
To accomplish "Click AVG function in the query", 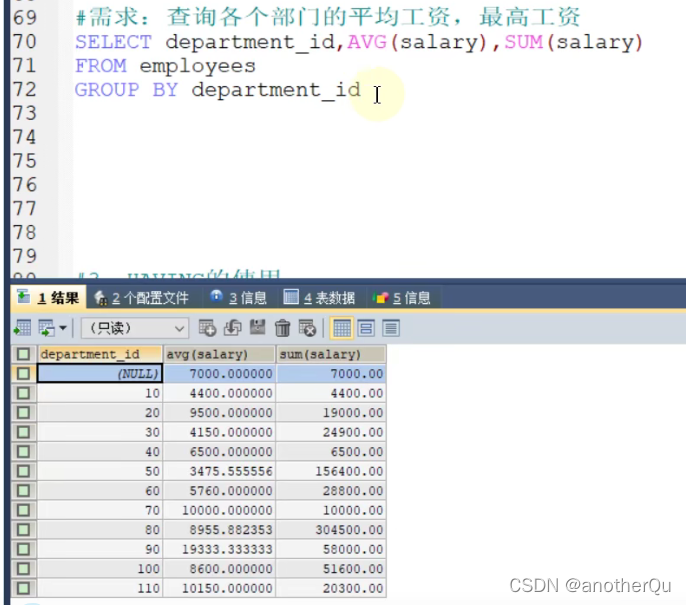I will coord(367,42).
